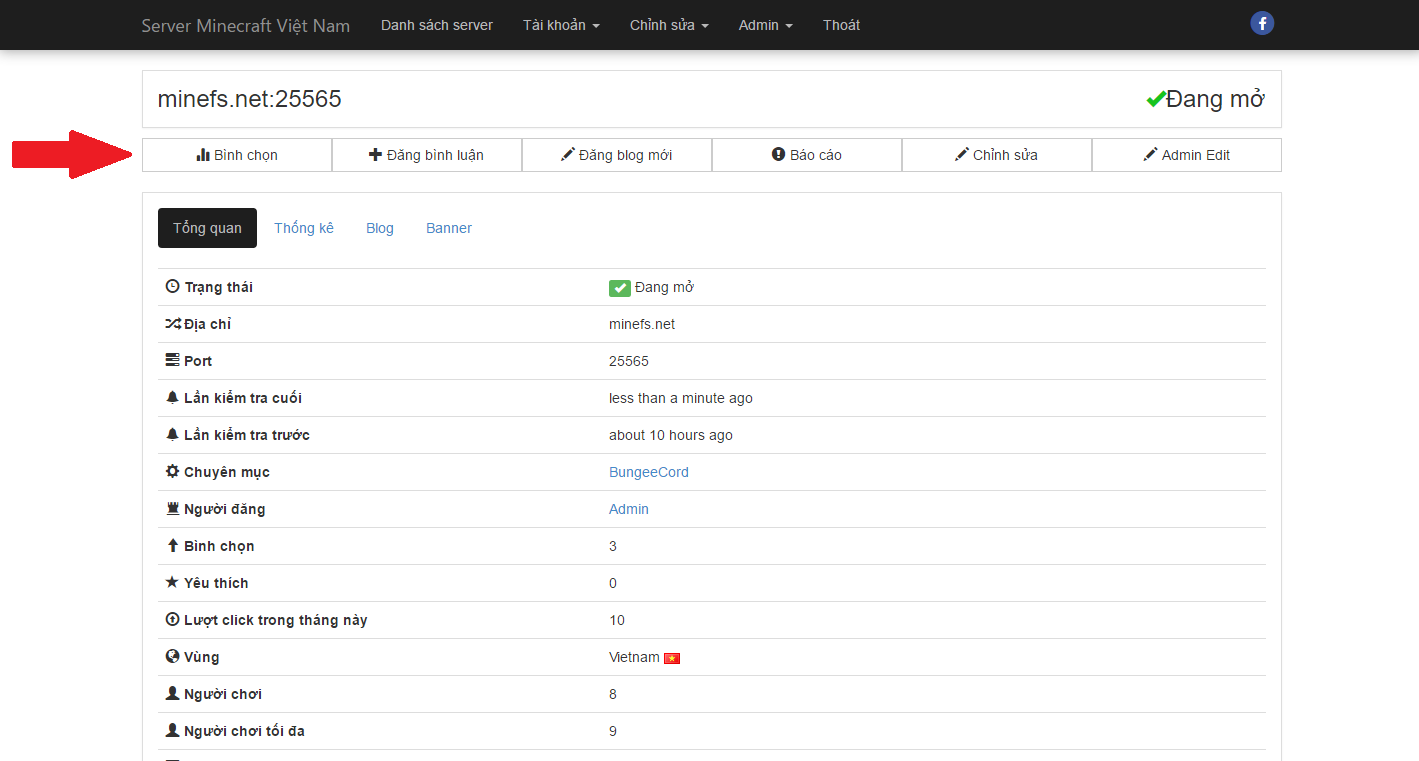The height and width of the screenshot is (761, 1419).
Task: Click the queen icon beside Người đăng
Action: [x=172, y=509]
